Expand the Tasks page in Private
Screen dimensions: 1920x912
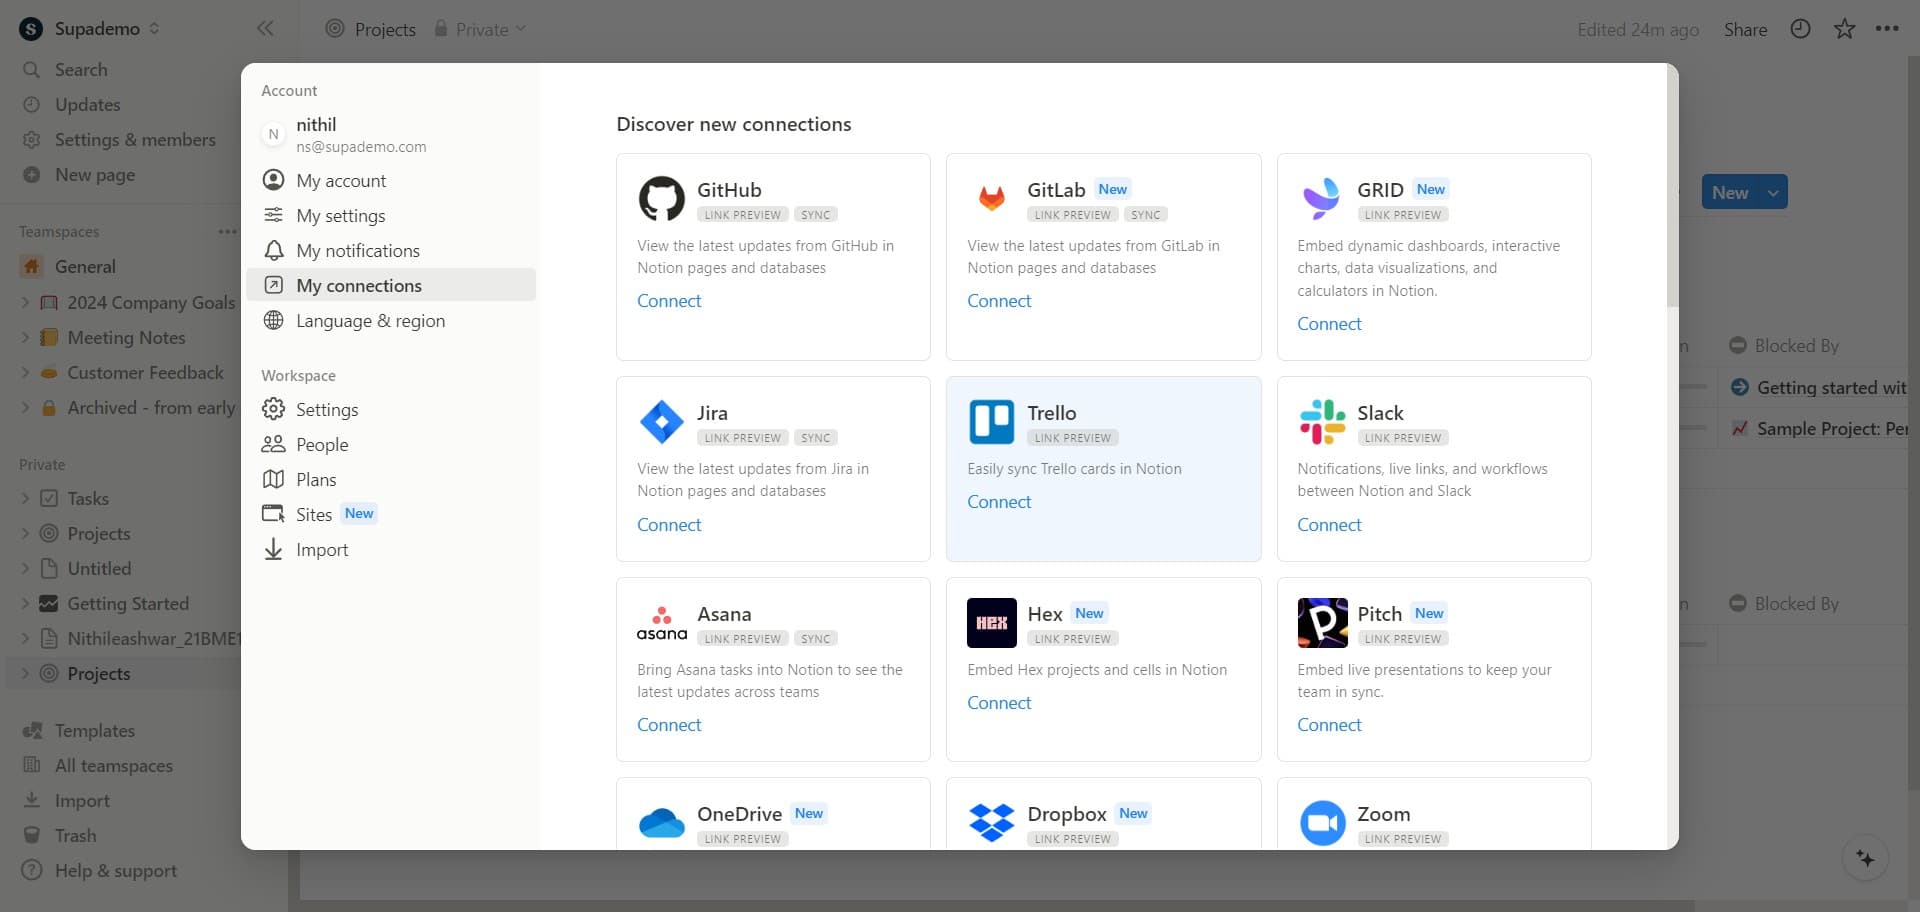(x=25, y=499)
